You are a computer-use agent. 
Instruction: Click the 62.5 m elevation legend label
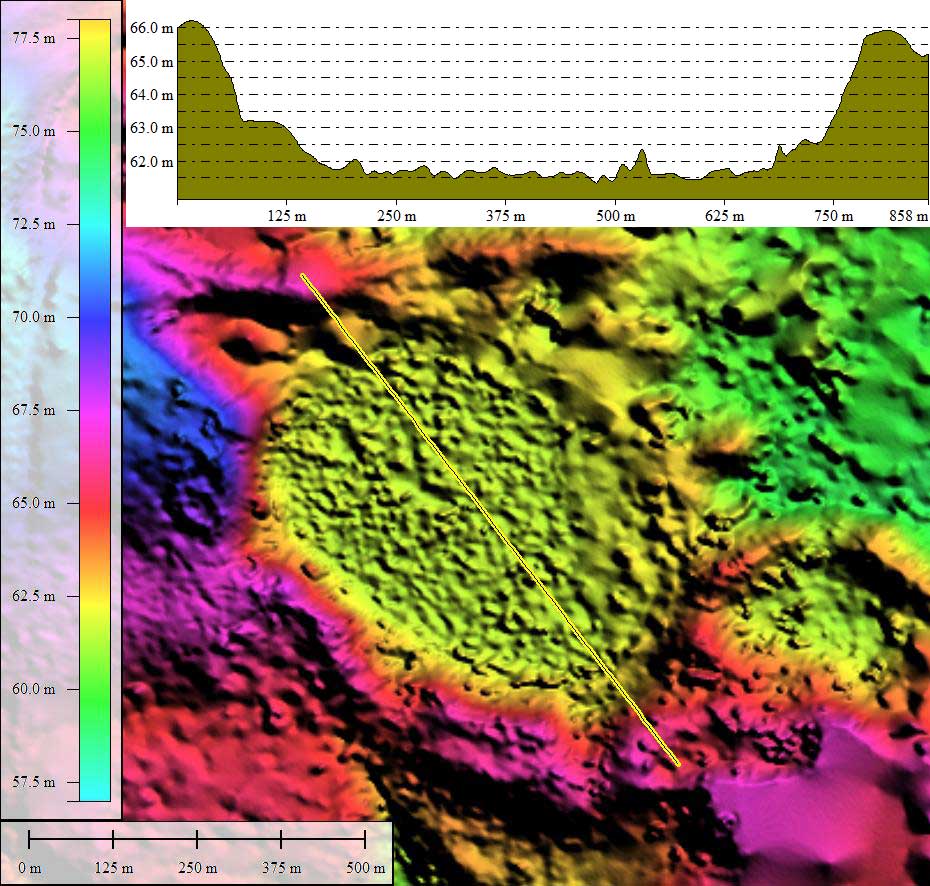click(x=34, y=596)
